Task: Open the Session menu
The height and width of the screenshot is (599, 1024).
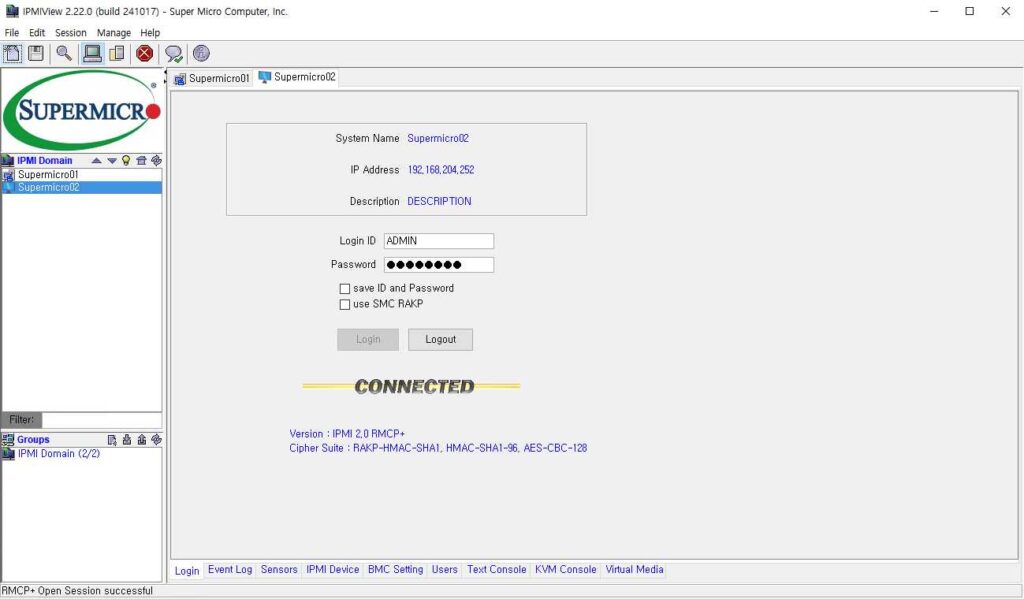Action: coord(71,33)
